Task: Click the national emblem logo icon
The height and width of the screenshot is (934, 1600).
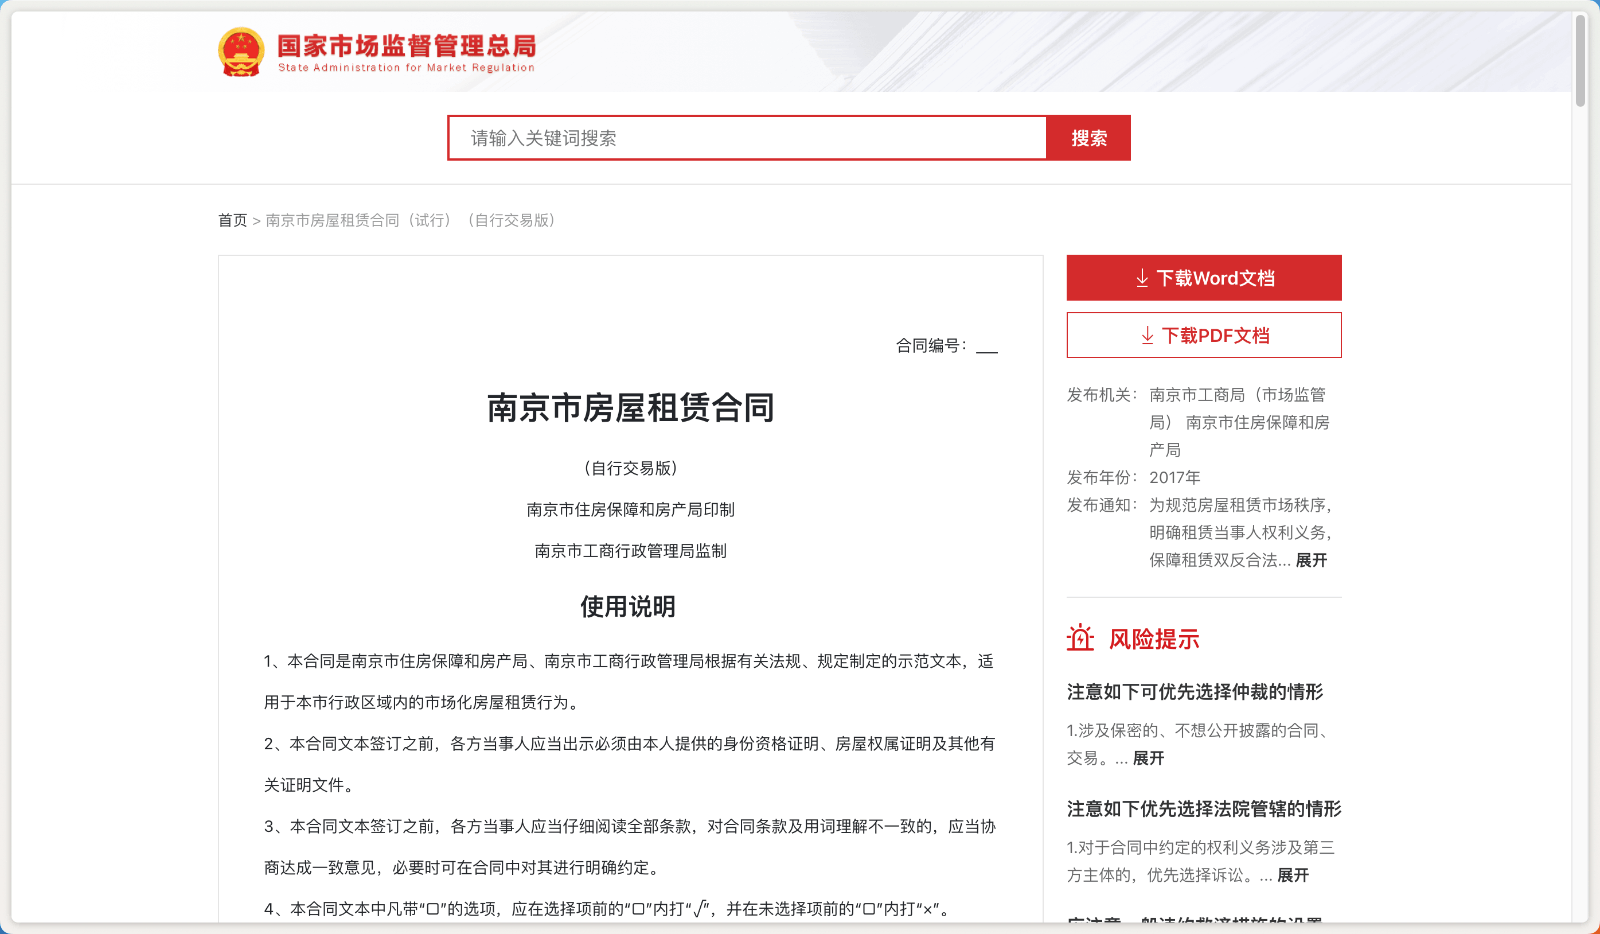Action: tap(238, 53)
